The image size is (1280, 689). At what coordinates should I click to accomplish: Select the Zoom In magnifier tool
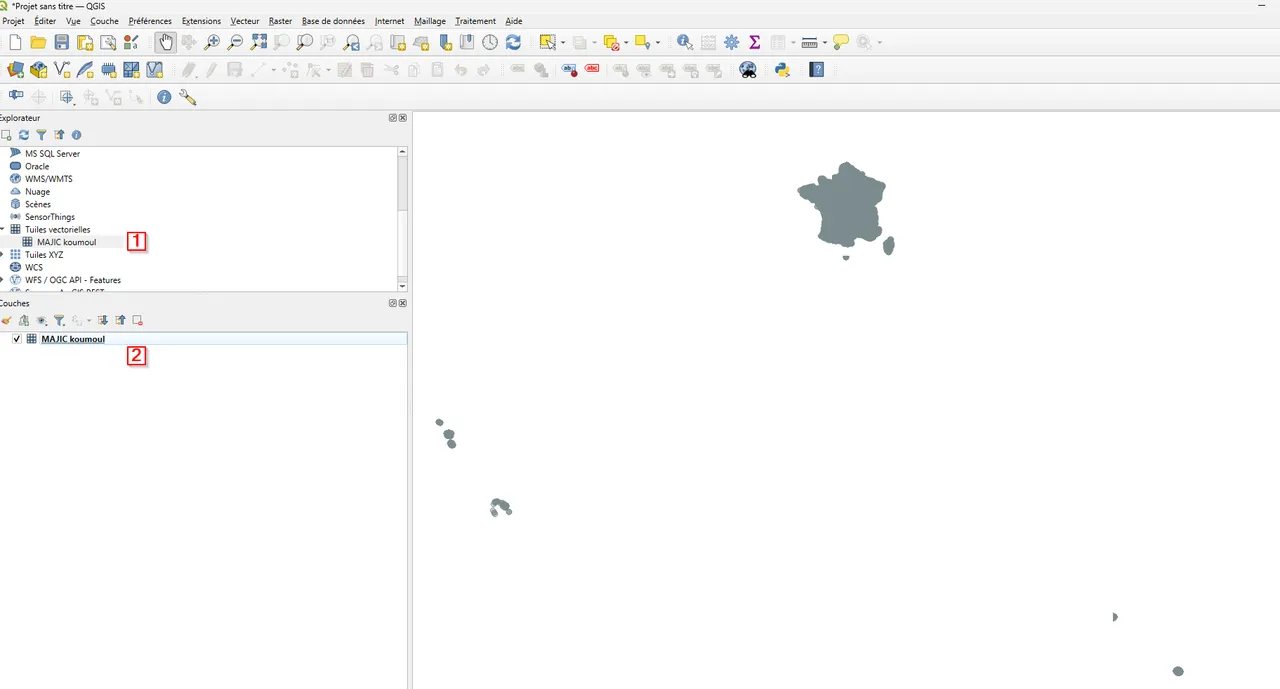click(212, 42)
